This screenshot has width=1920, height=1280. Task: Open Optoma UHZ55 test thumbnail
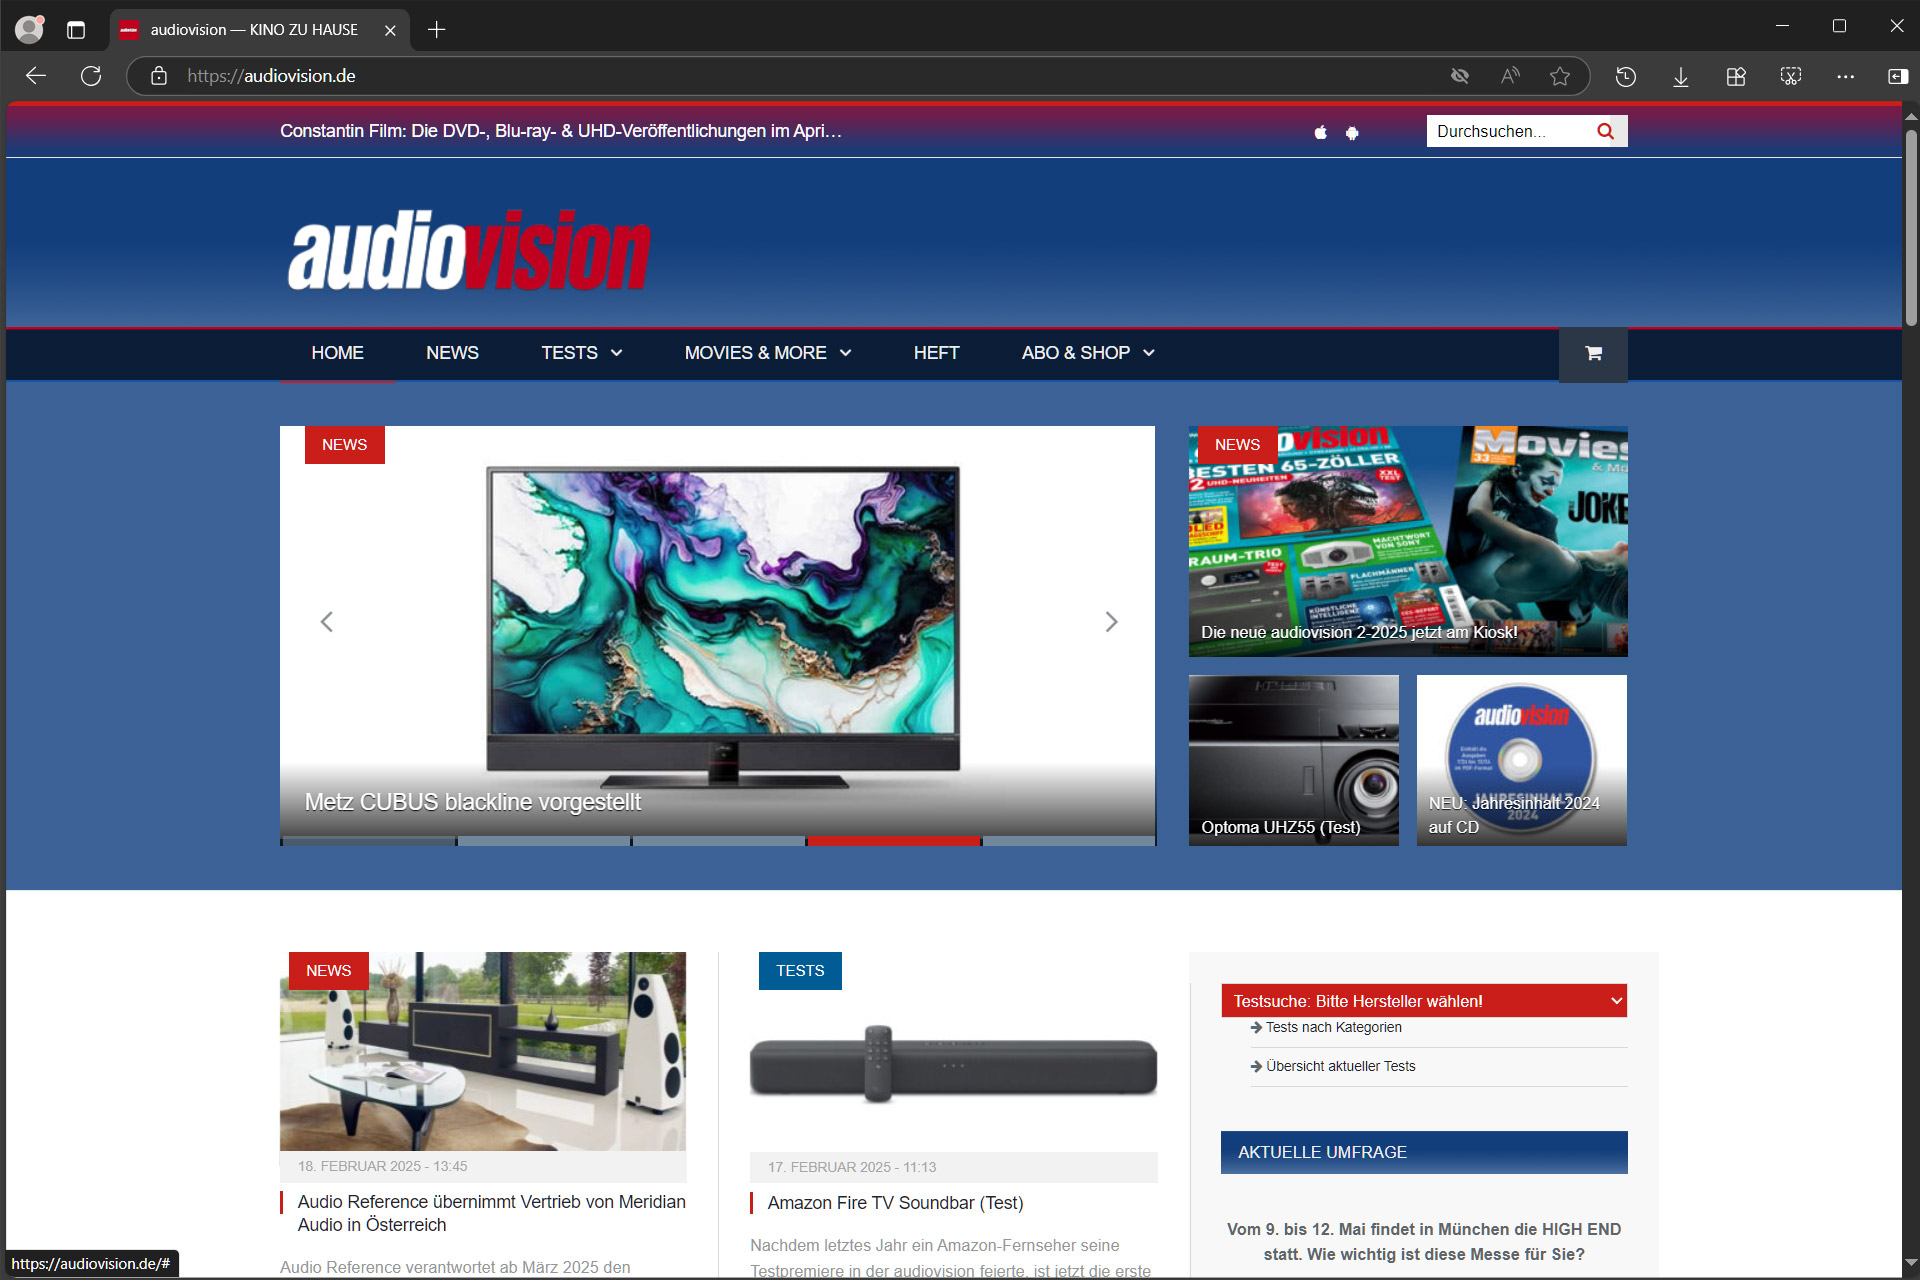tap(1293, 760)
